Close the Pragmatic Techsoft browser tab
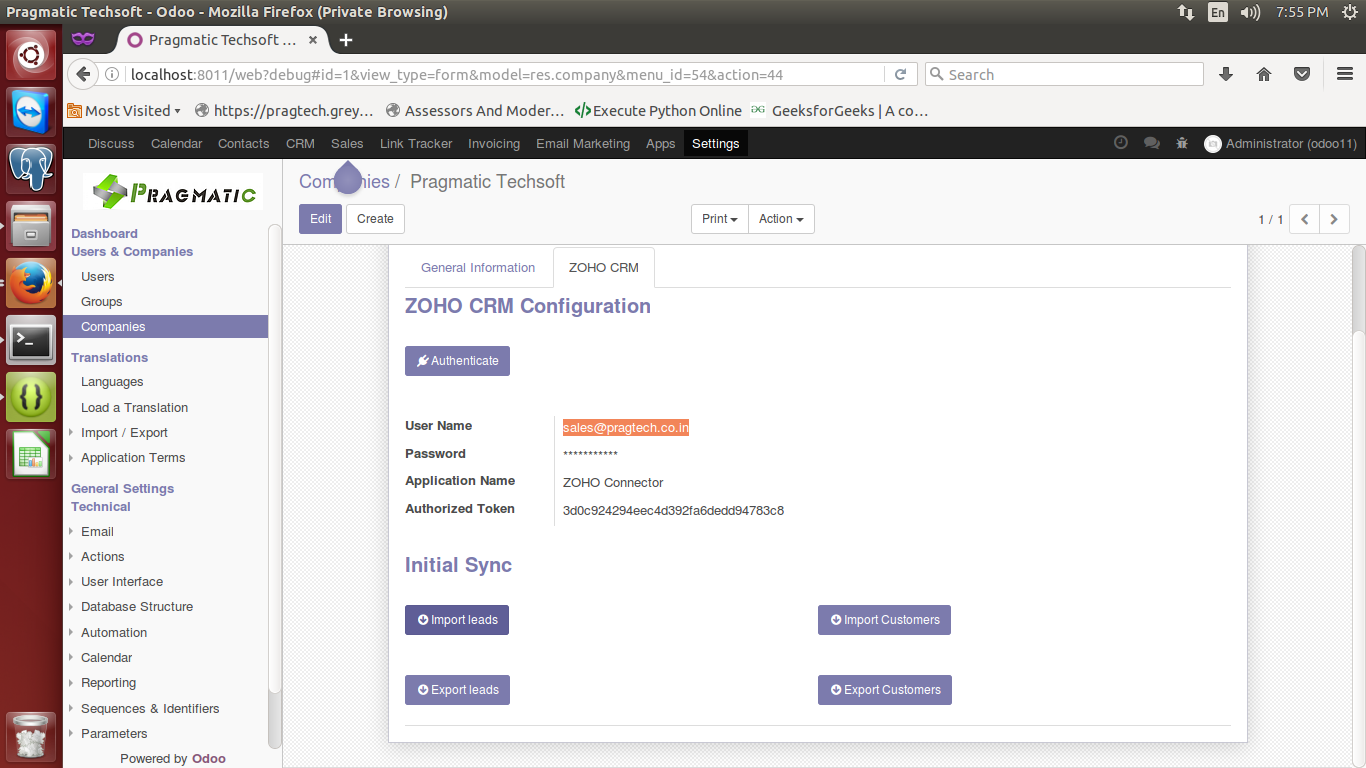The height and width of the screenshot is (768, 1366). pyautogui.click(x=313, y=40)
